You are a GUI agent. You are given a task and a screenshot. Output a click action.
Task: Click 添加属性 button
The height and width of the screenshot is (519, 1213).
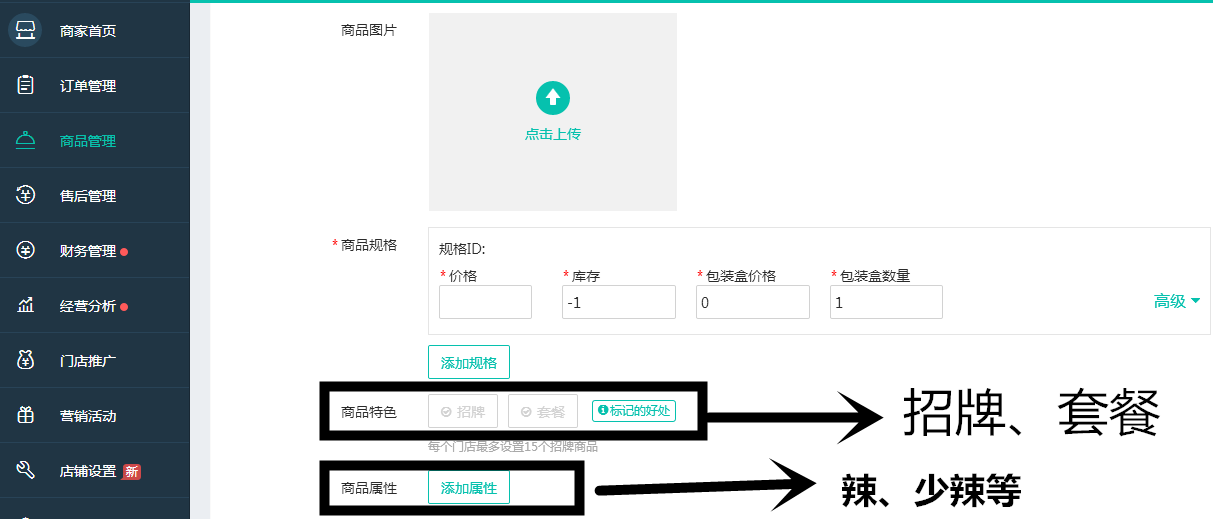(x=469, y=487)
